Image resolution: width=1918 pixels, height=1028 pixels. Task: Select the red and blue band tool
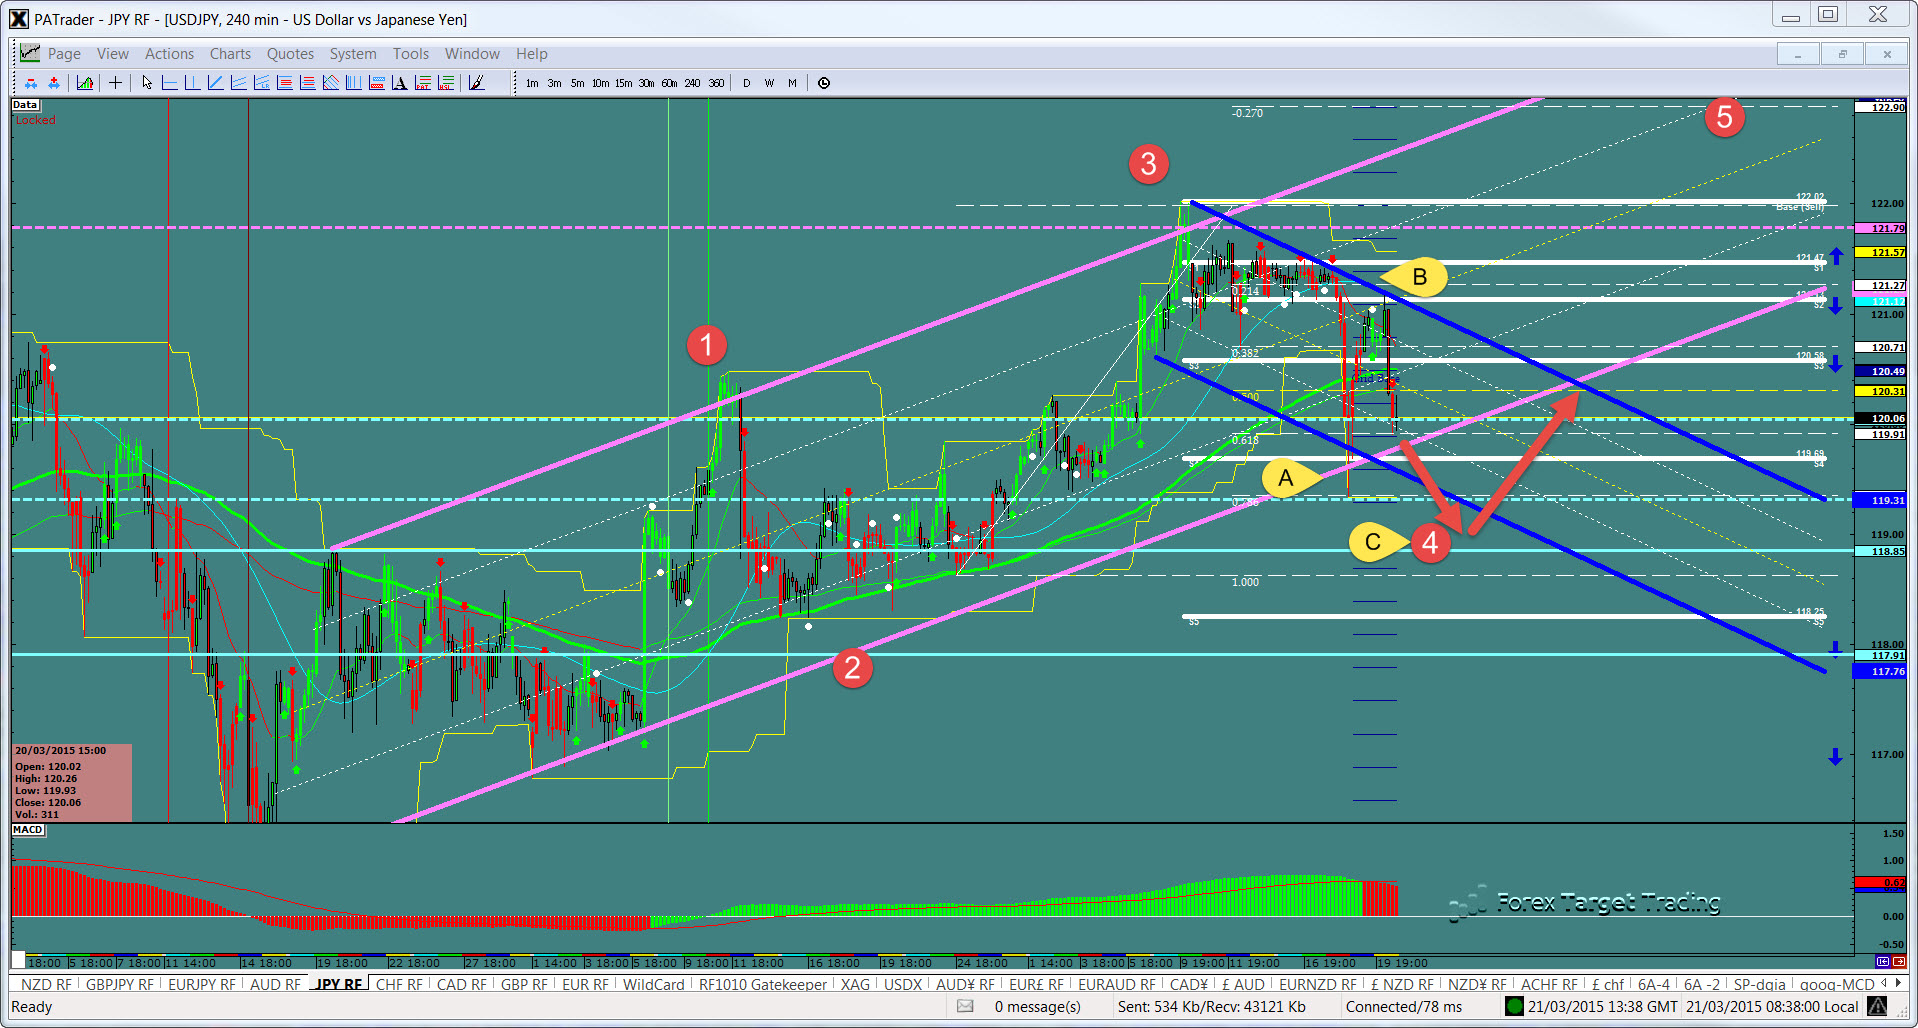(x=377, y=83)
